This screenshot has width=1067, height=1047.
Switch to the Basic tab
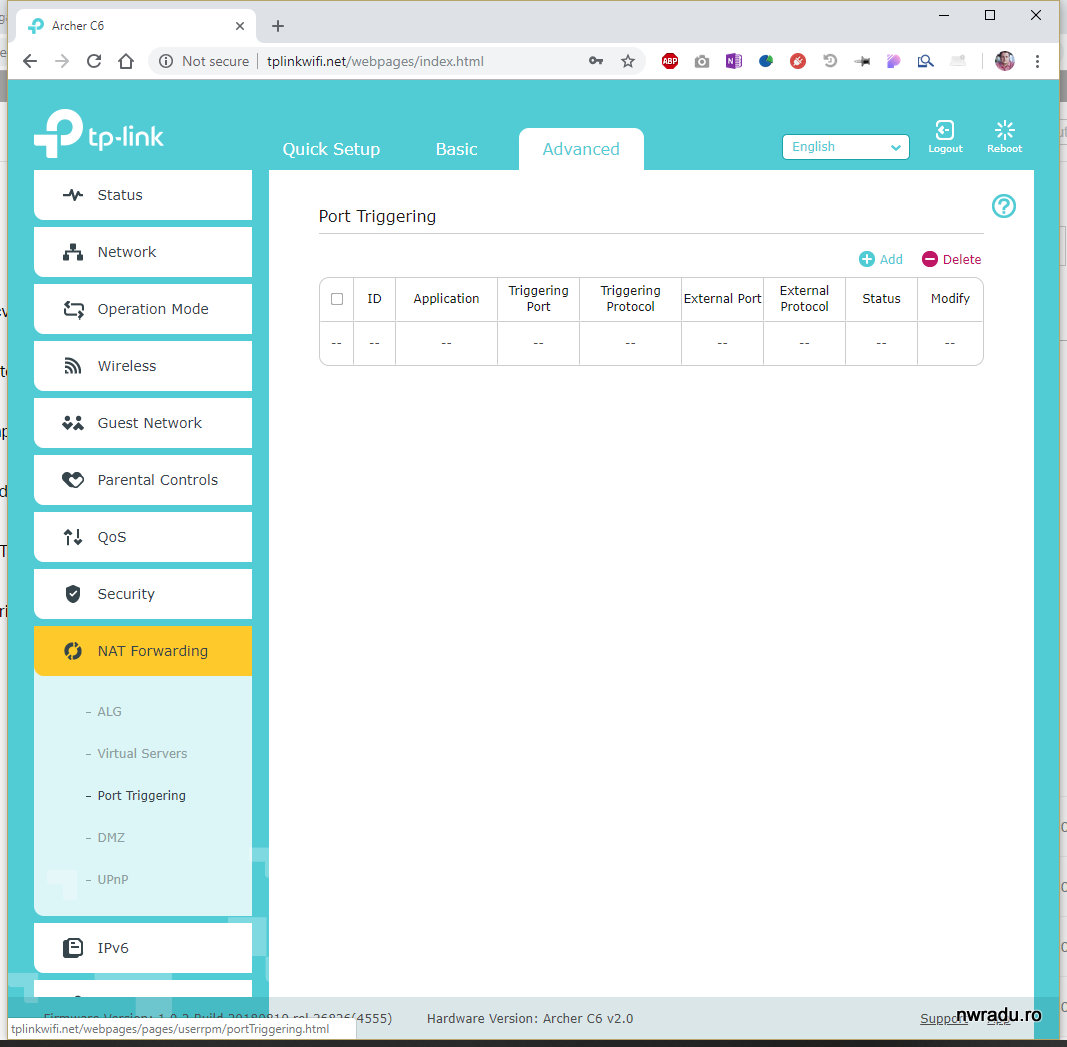(456, 149)
